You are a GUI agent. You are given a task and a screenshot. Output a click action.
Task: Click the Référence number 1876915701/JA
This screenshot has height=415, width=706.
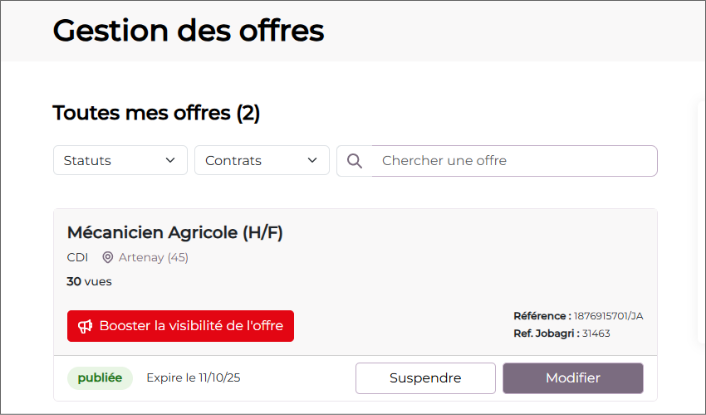(608, 316)
